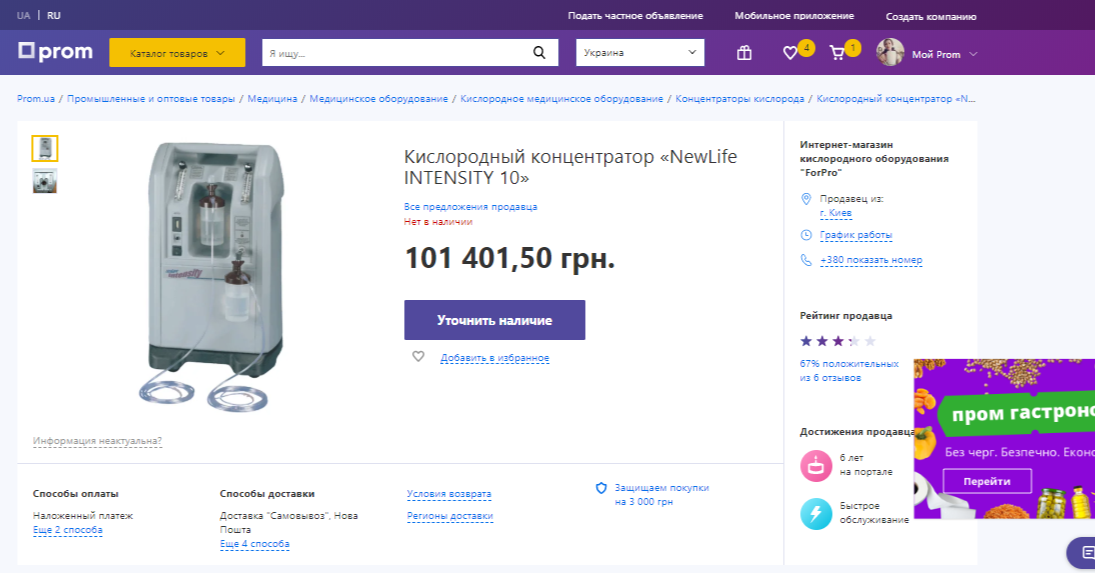The height and width of the screenshot is (573, 1095).
Task: Click Добавить в избранное link
Action: coord(494,357)
